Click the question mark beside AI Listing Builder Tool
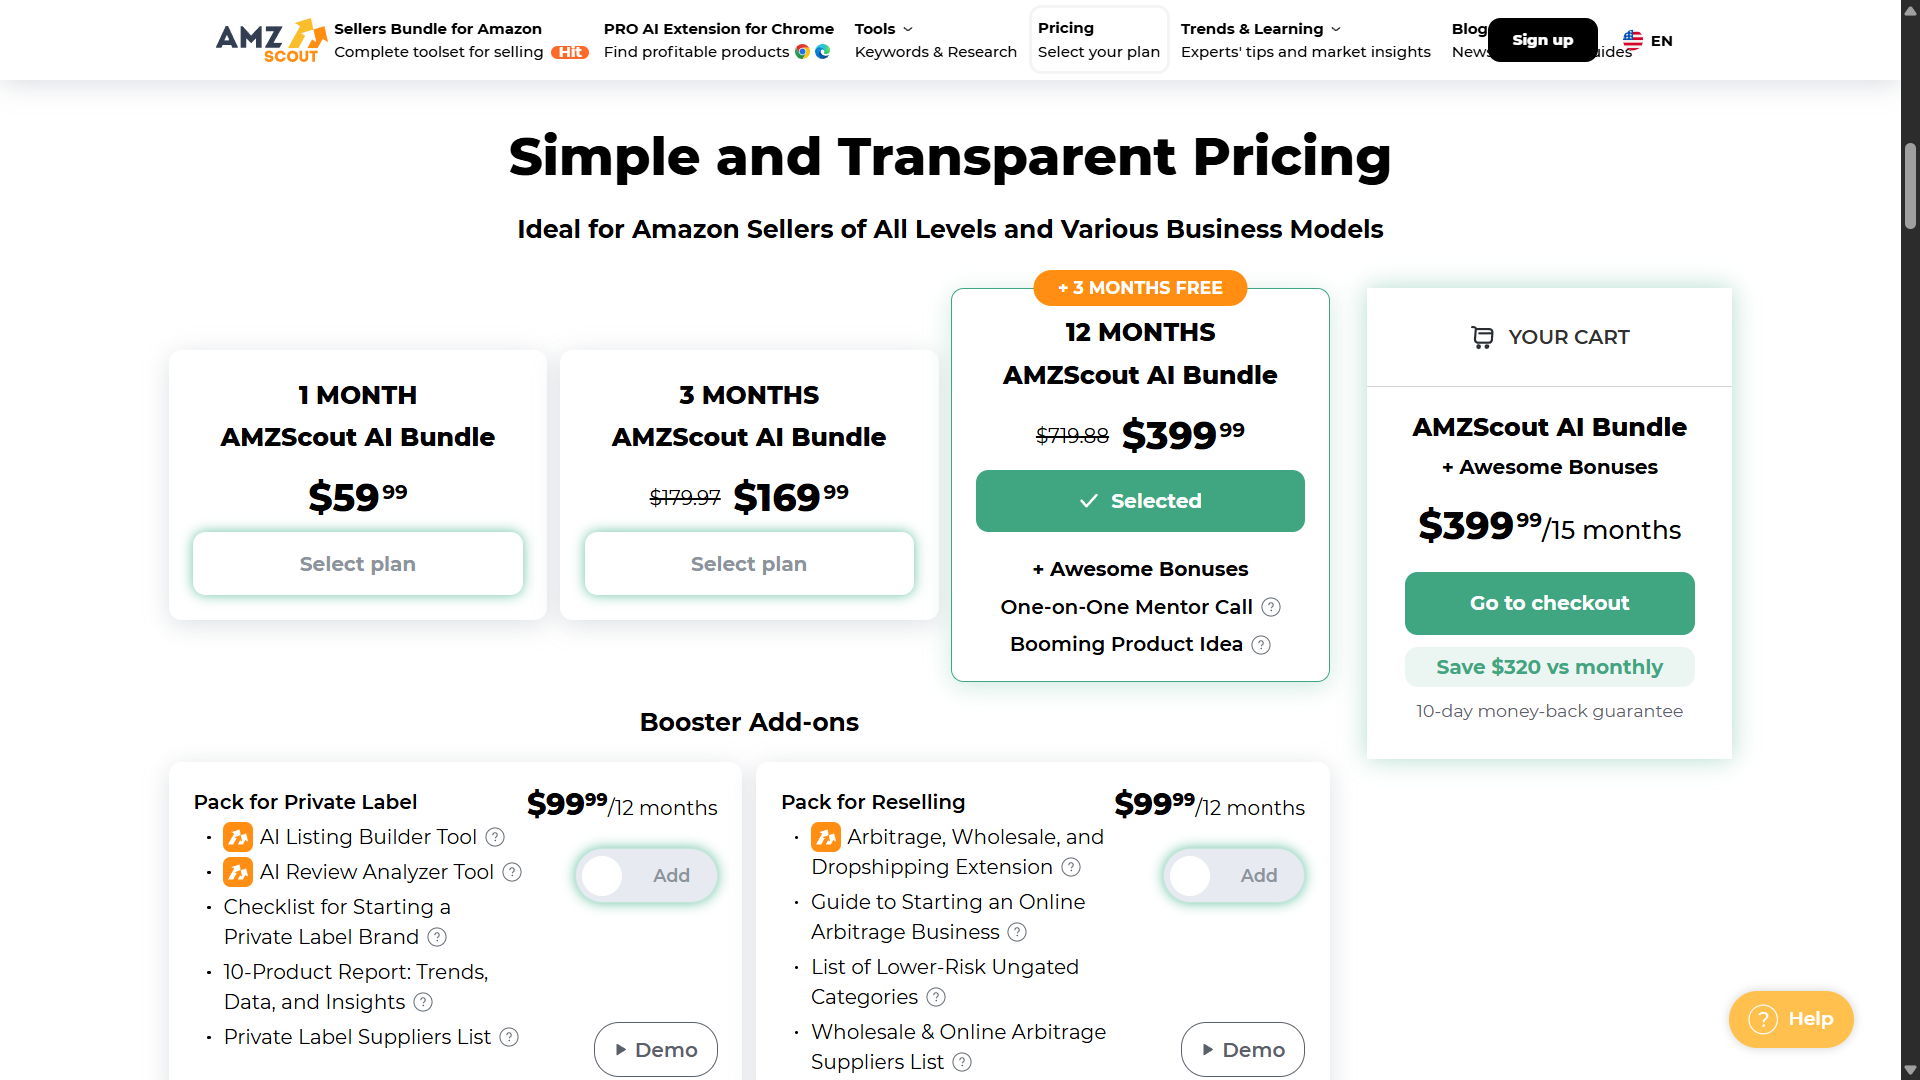1920x1080 pixels. [x=495, y=837]
